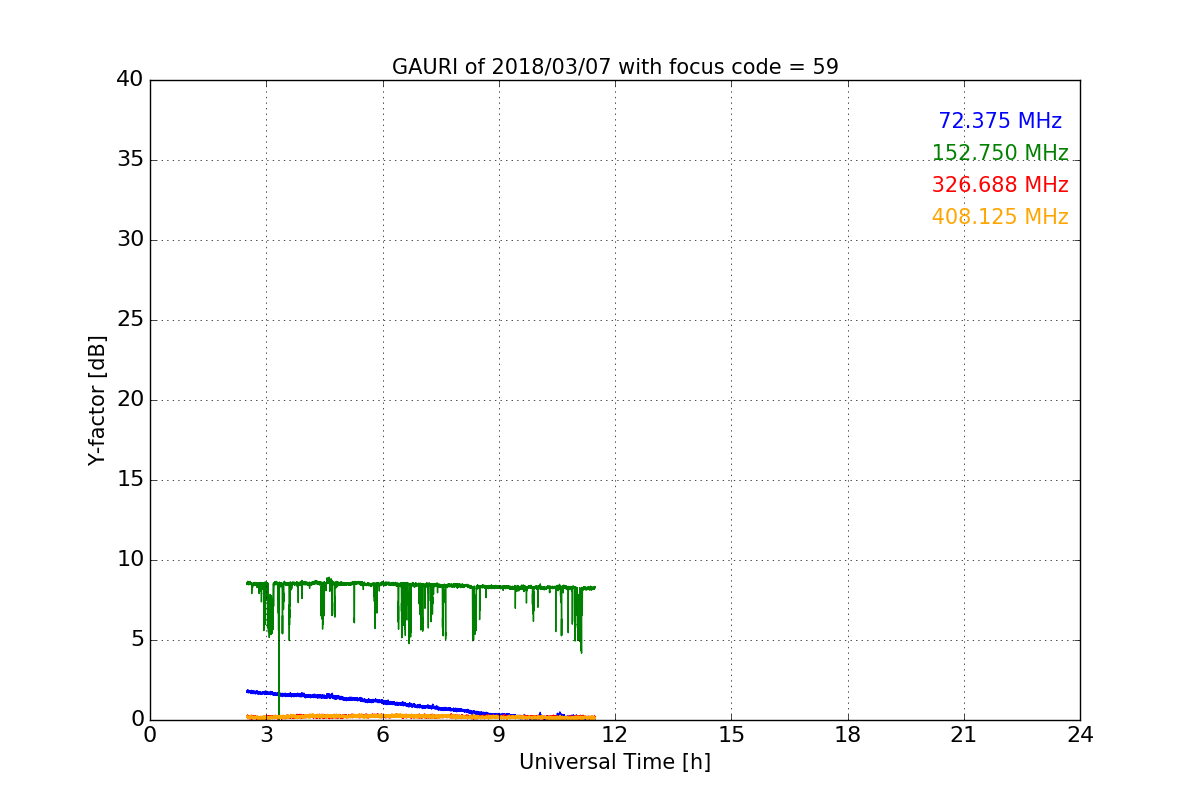
Task: Click y-axis tick label 5
Action: point(137,640)
